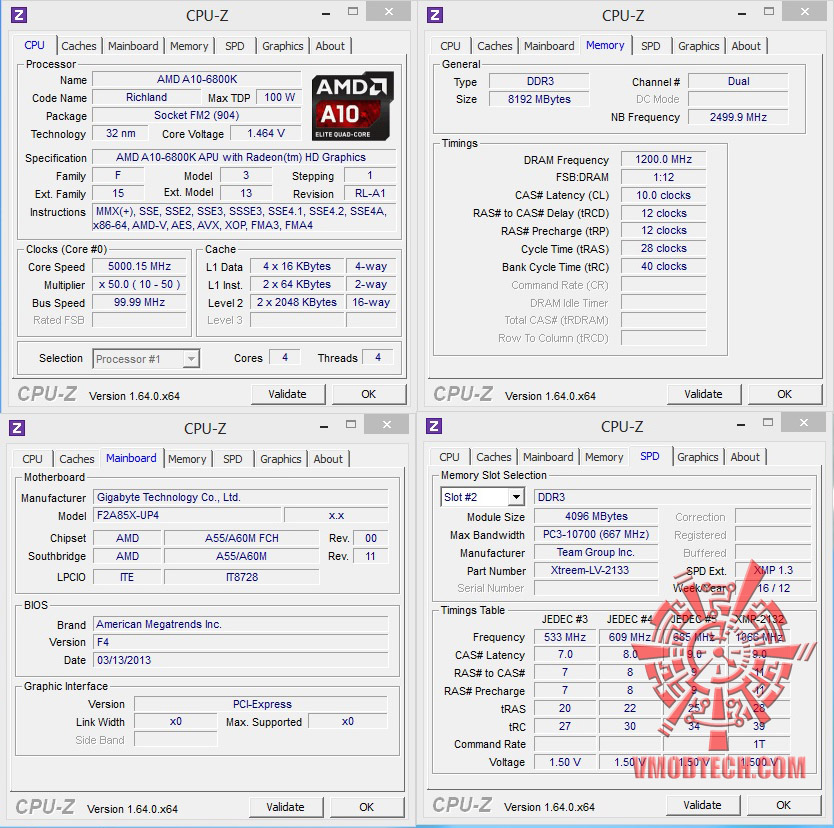Click the Part Number value Xtreem-LV-2133

point(596,570)
